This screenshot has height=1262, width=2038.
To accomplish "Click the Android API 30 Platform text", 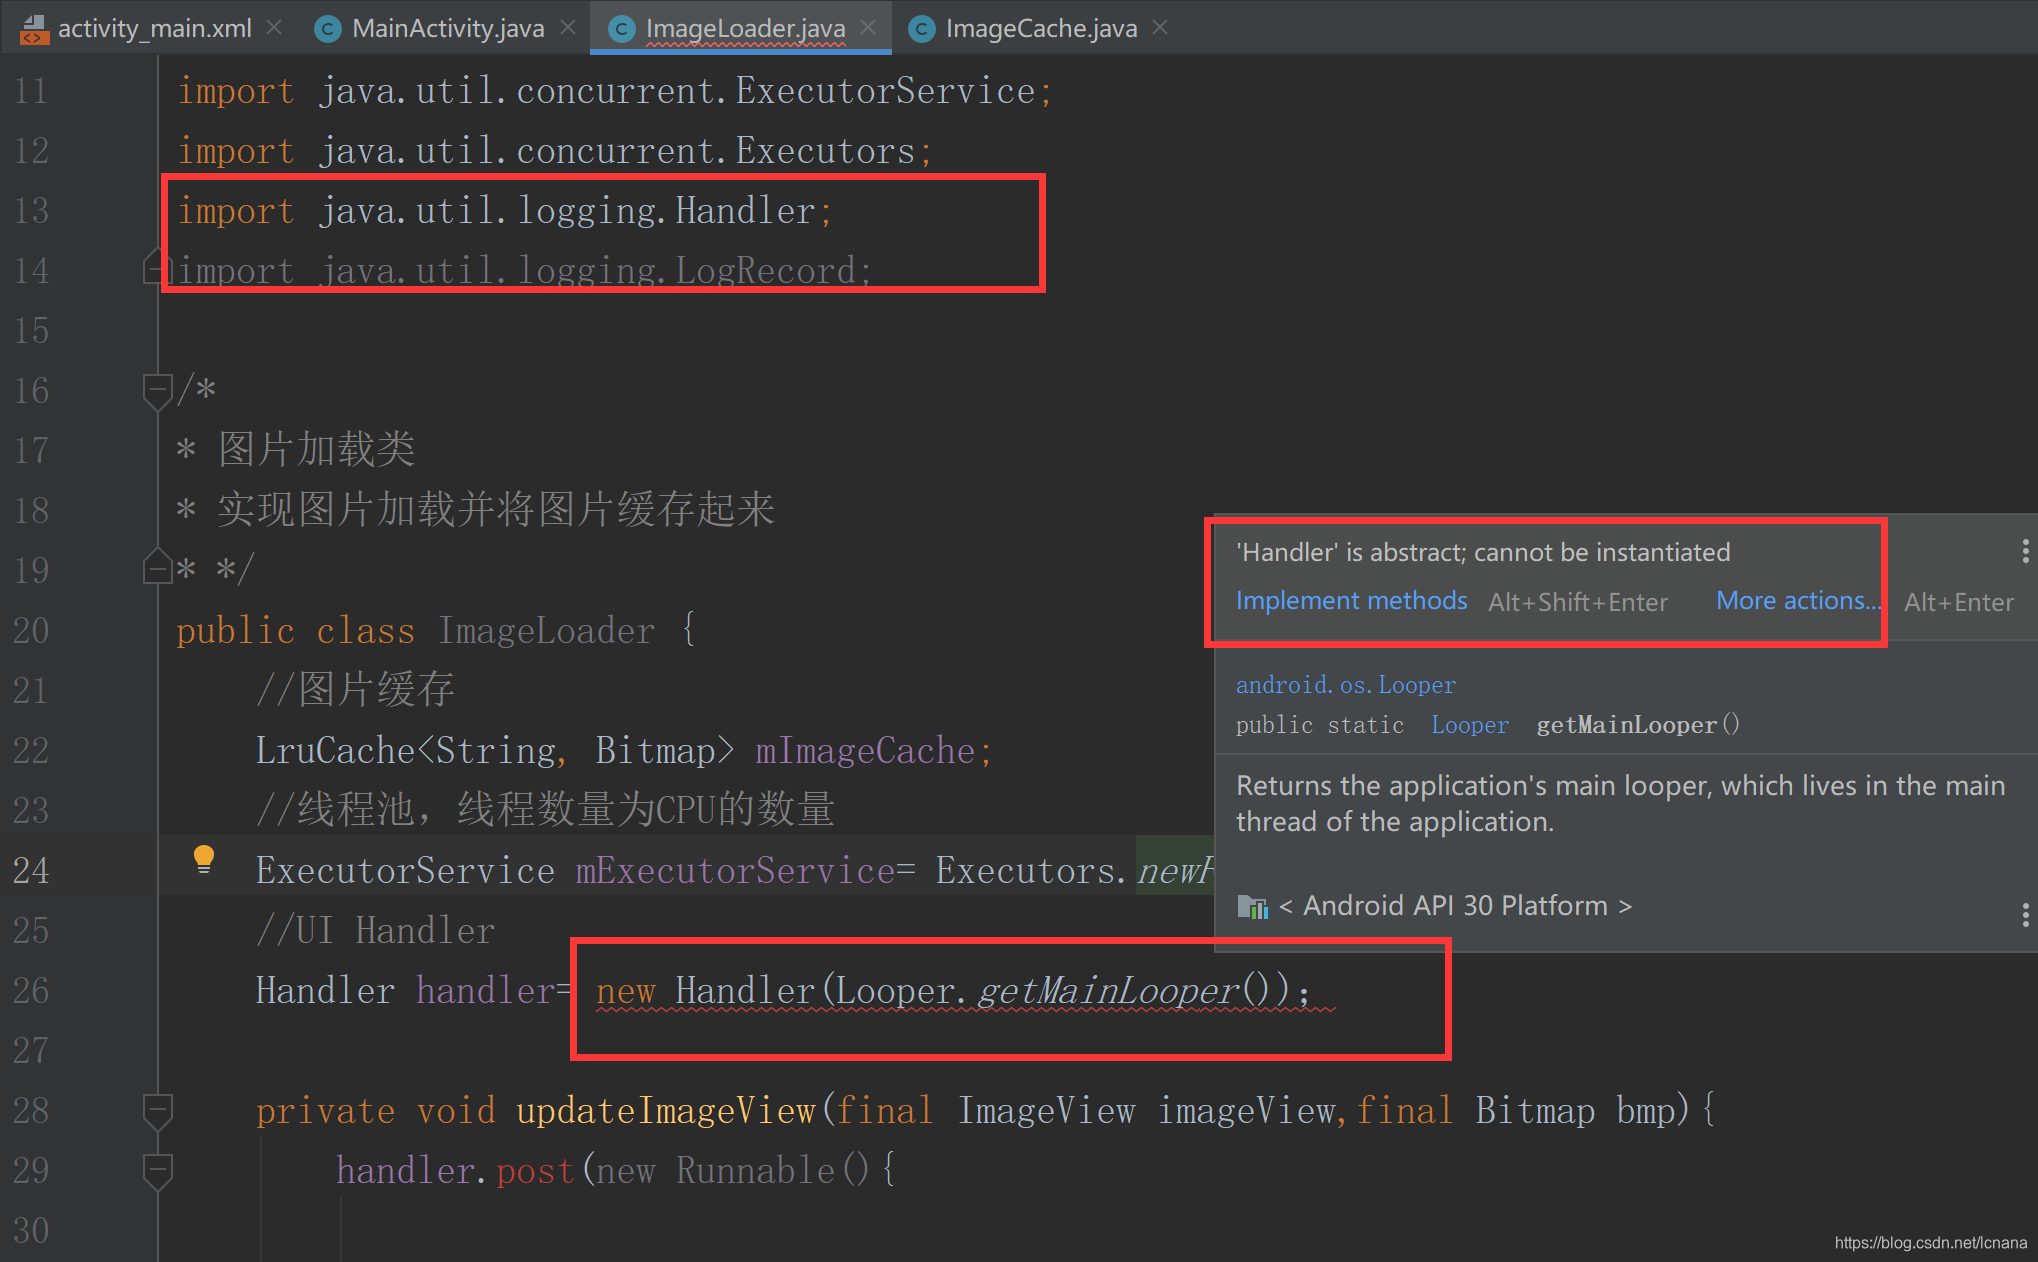I will pos(1455,906).
